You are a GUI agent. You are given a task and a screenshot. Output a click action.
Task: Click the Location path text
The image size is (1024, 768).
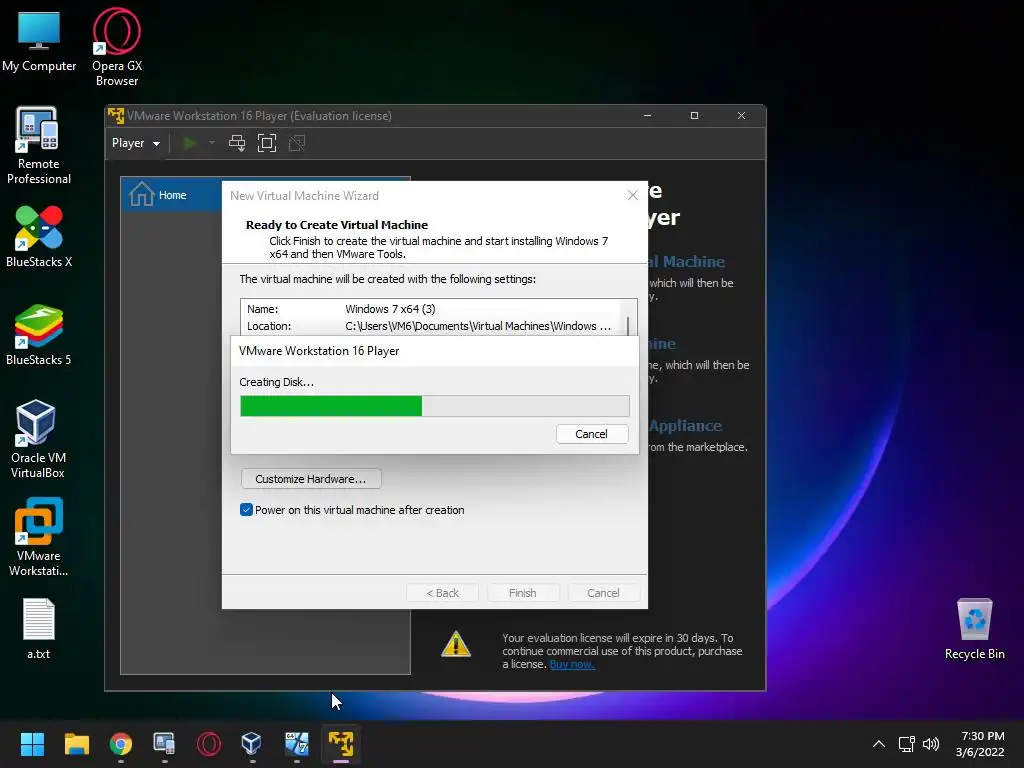pyautogui.click(x=478, y=326)
